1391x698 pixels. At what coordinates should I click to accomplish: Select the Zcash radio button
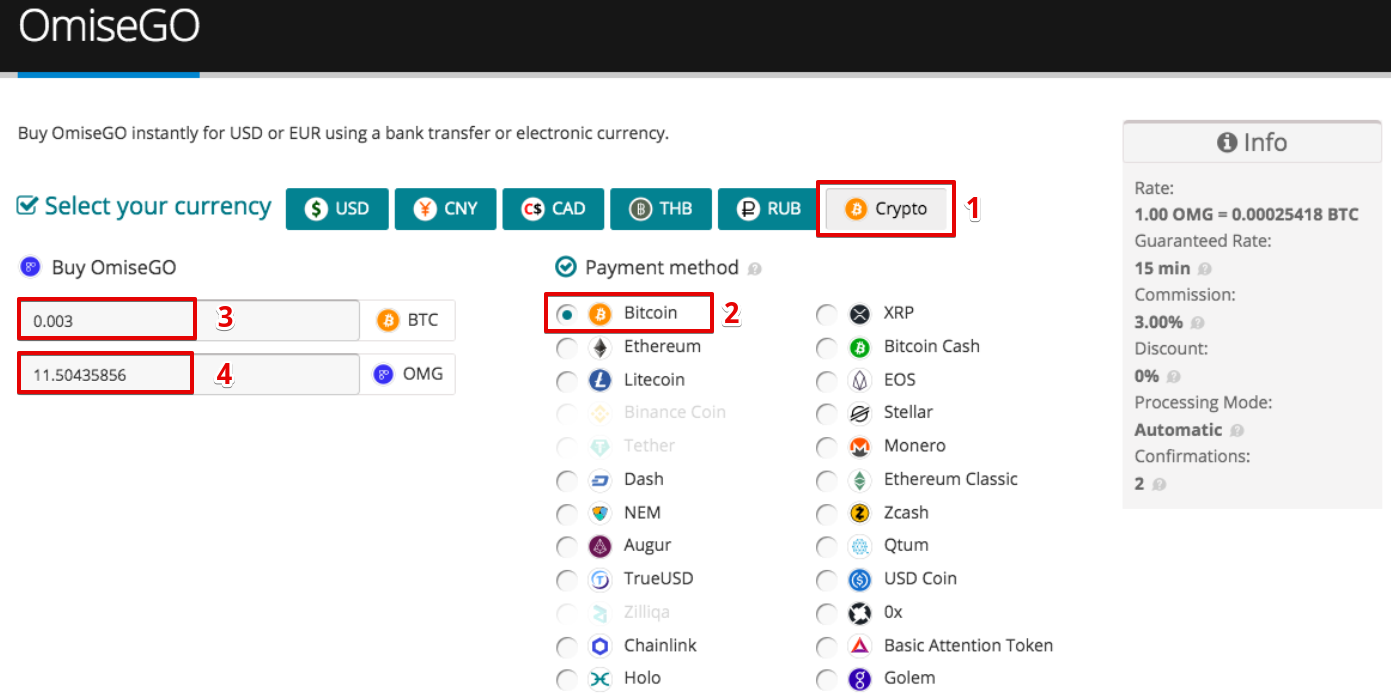tap(827, 514)
